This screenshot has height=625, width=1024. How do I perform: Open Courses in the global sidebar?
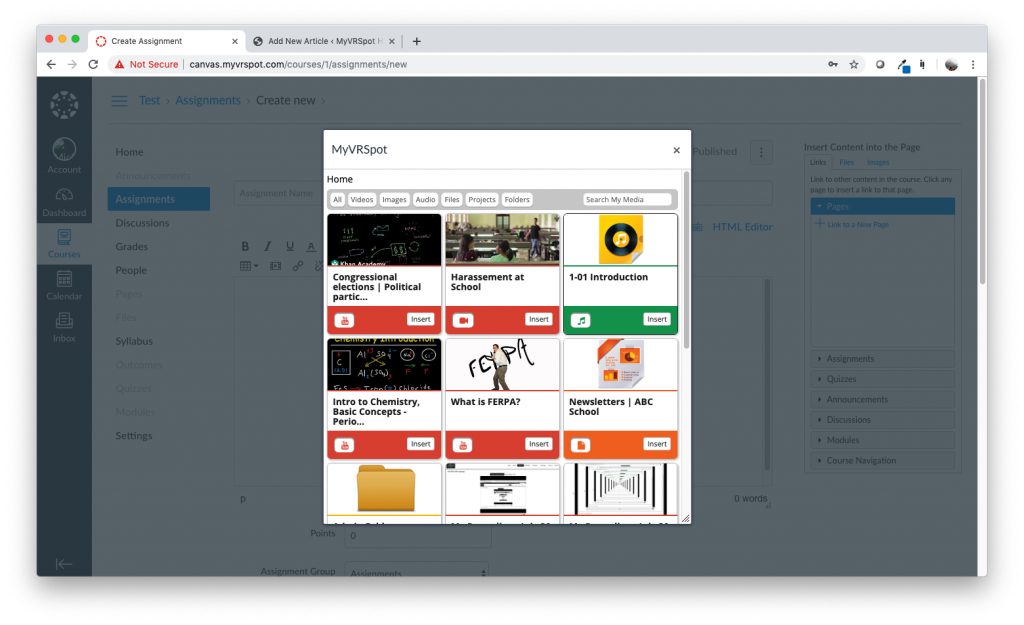pos(64,244)
